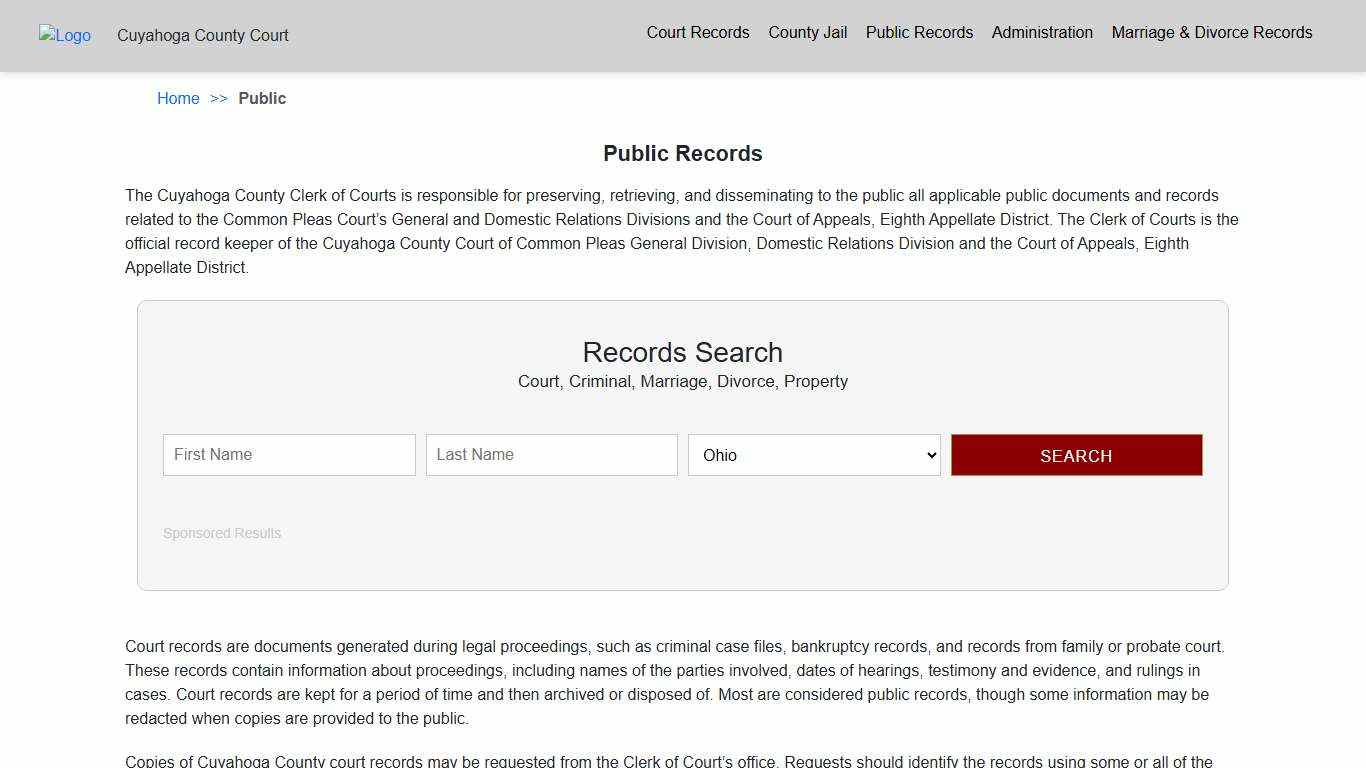Navigate to Marriage & Divorce Records
This screenshot has height=768, width=1366.
[1211, 32]
